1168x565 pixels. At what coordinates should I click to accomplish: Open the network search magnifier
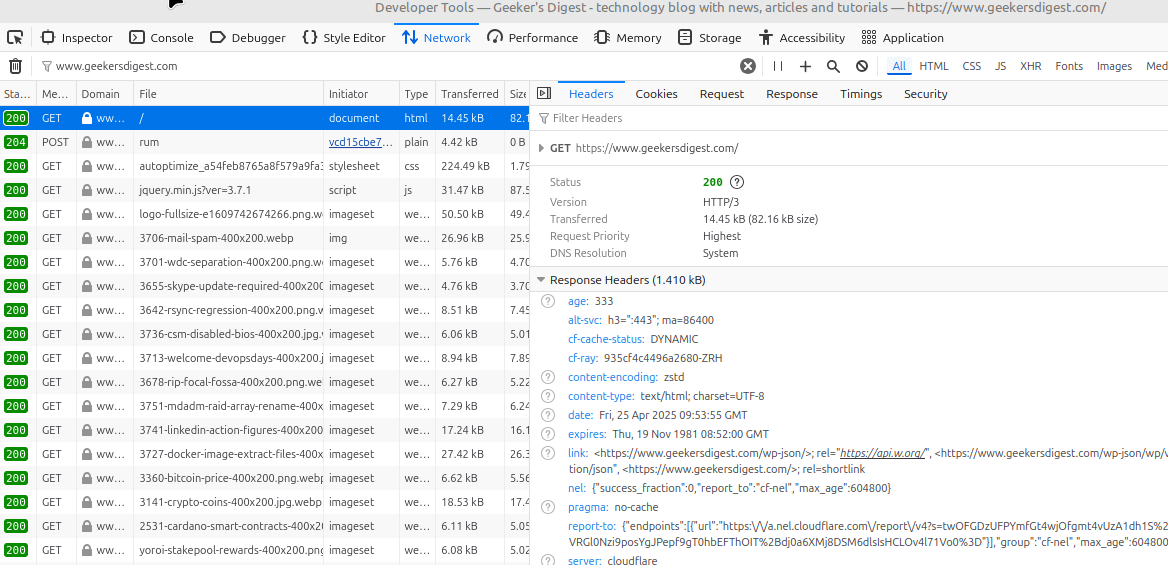(833, 66)
